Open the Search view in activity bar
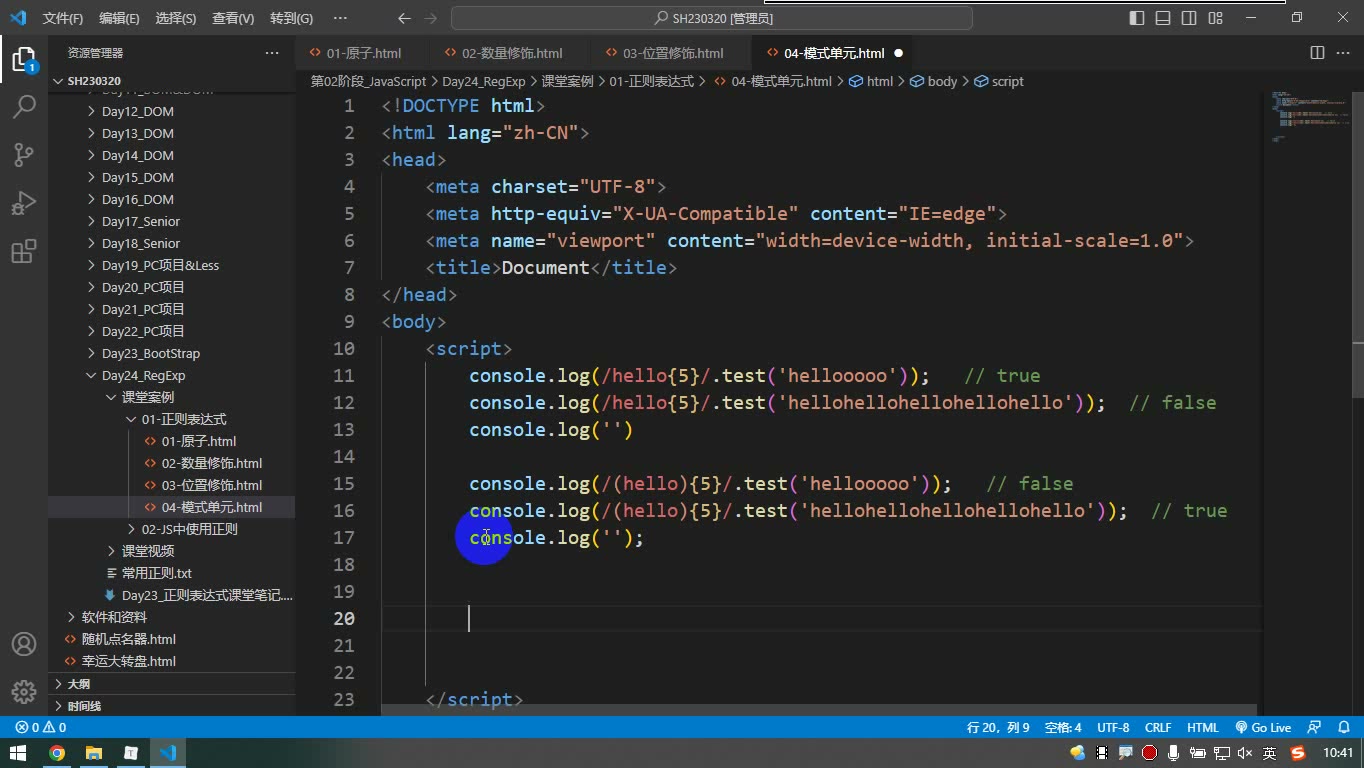This screenshot has width=1364, height=768. (x=24, y=106)
